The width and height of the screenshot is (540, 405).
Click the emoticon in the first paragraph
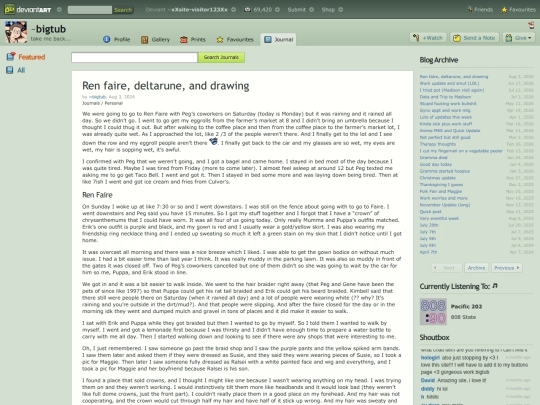coord(213,141)
